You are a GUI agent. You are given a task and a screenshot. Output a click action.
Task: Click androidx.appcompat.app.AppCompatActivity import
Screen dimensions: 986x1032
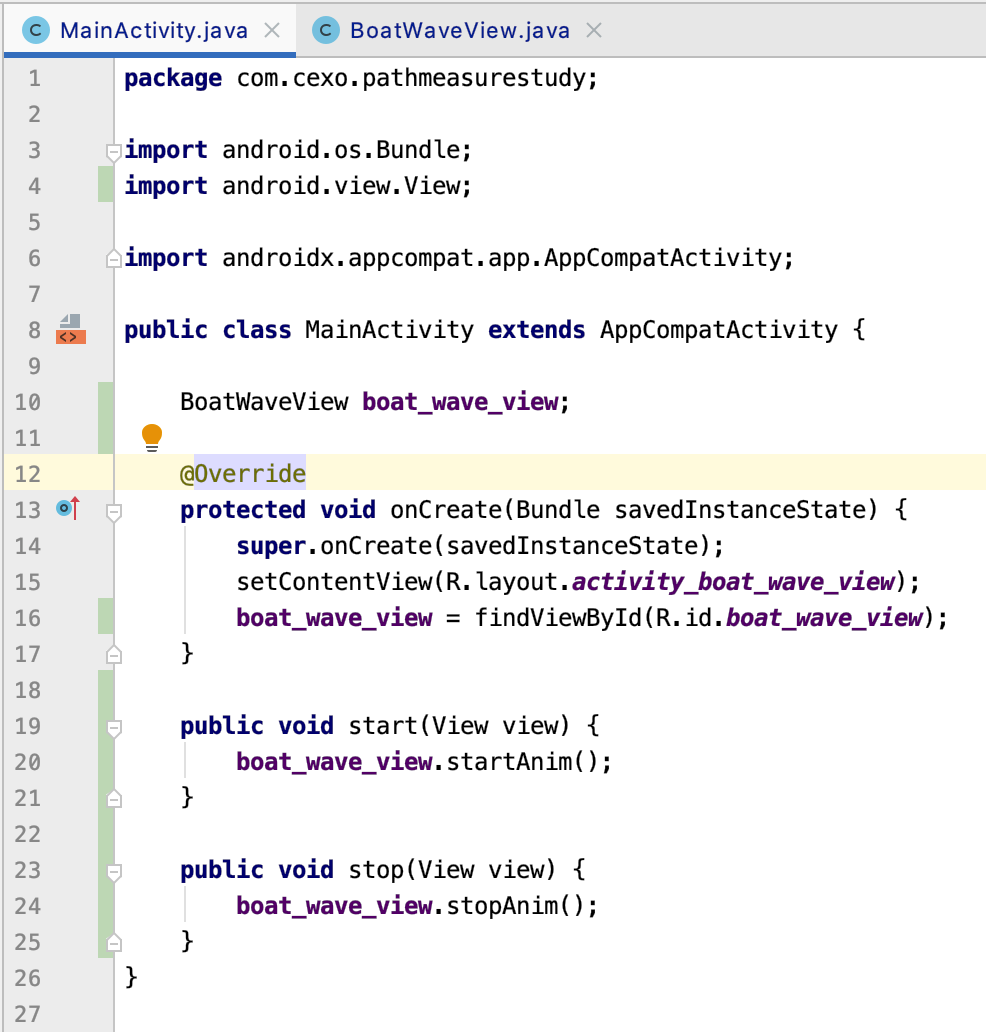(x=502, y=258)
